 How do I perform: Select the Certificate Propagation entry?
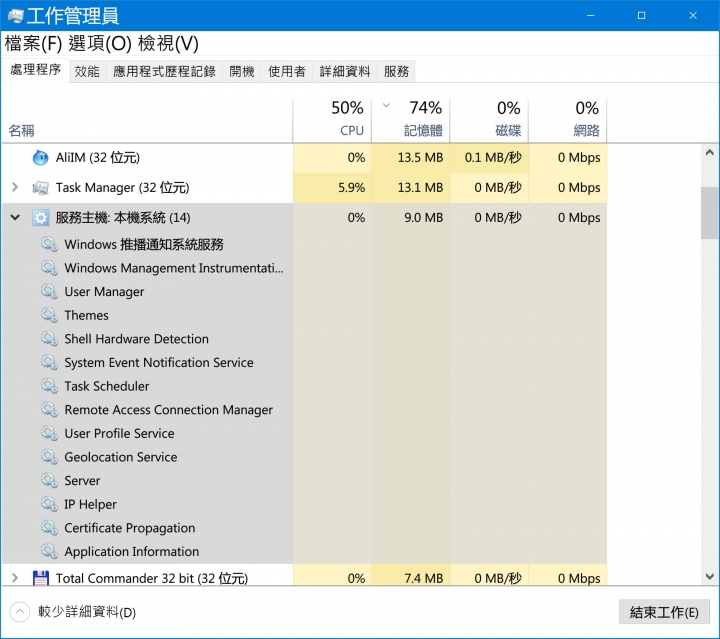[x=130, y=528]
